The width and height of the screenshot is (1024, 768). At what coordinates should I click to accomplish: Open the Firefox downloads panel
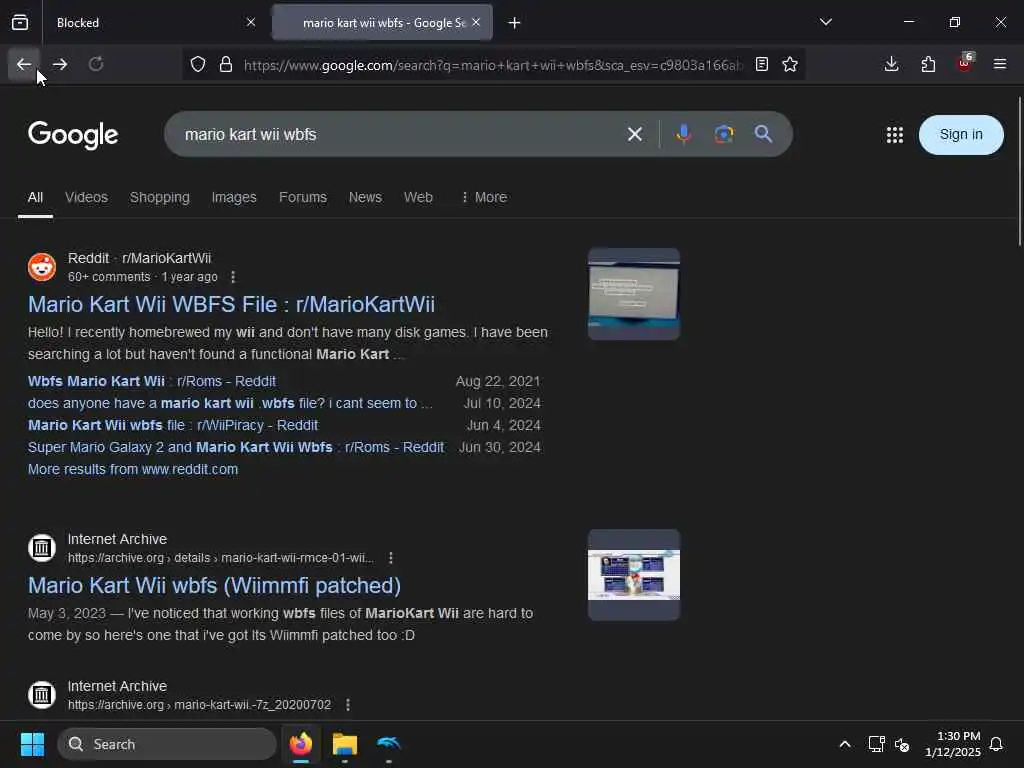pyautogui.click(x=891, y=64)
